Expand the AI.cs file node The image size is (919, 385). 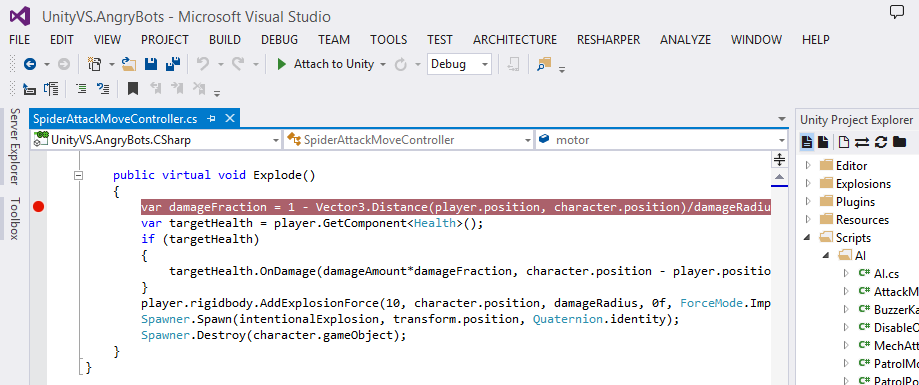[846, 274]
